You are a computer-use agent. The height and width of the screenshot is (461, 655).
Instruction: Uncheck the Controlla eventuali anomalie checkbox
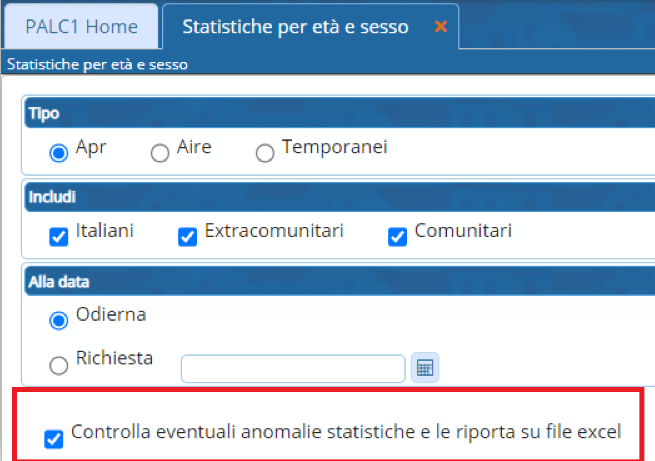pos(54,438)
